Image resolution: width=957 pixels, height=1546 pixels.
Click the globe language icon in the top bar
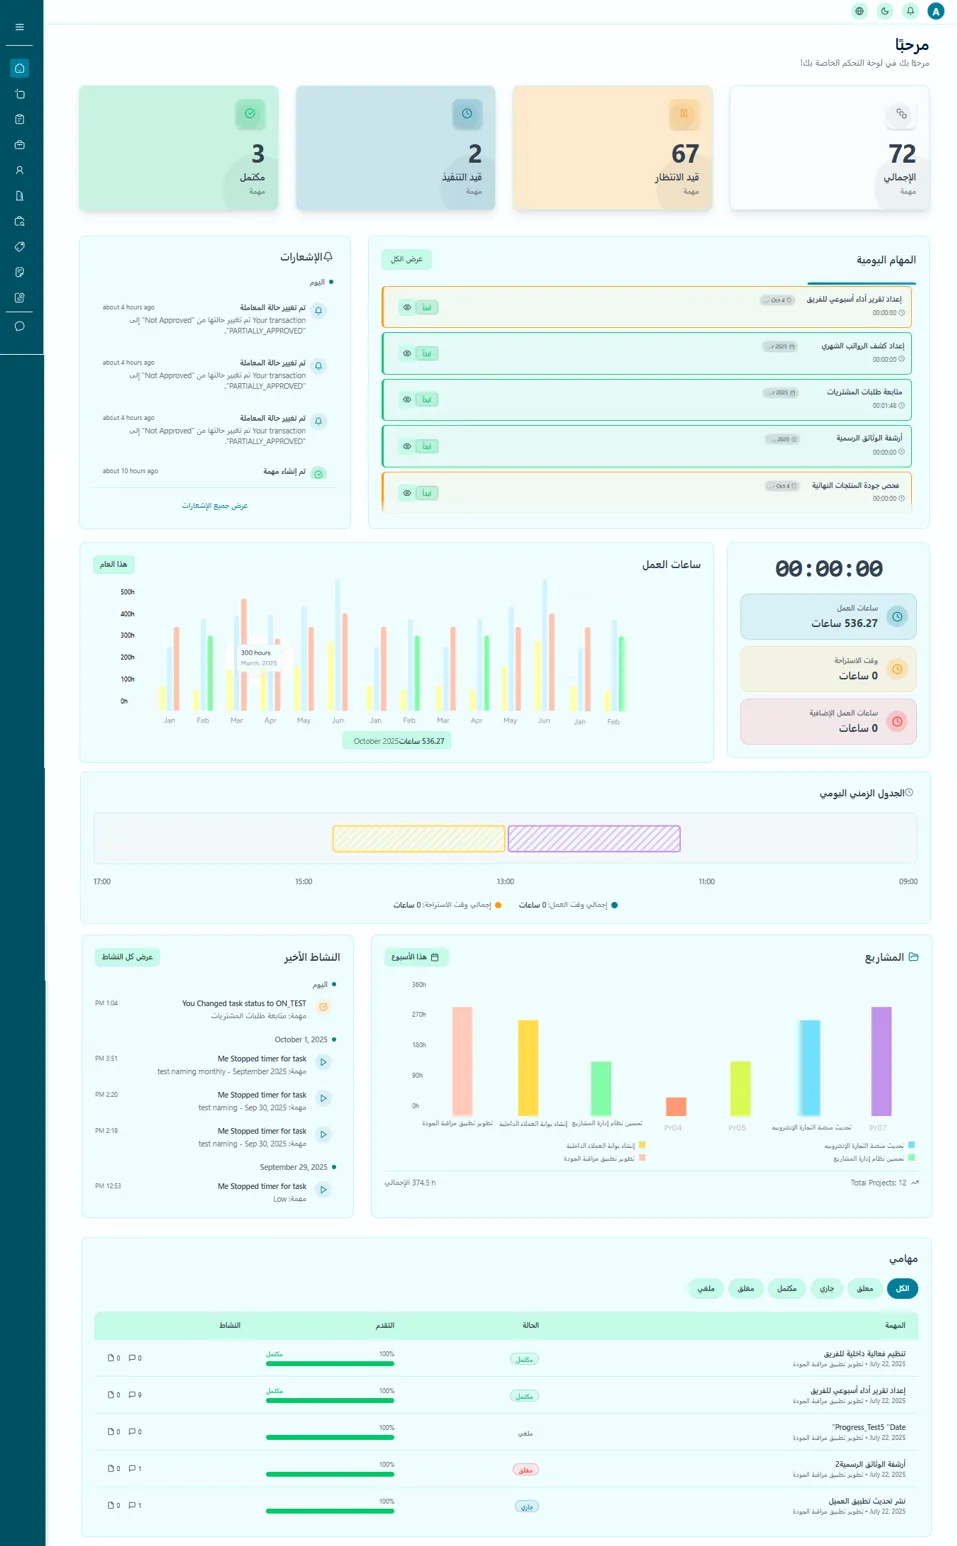pyautogui.click(x=859, y=11)
